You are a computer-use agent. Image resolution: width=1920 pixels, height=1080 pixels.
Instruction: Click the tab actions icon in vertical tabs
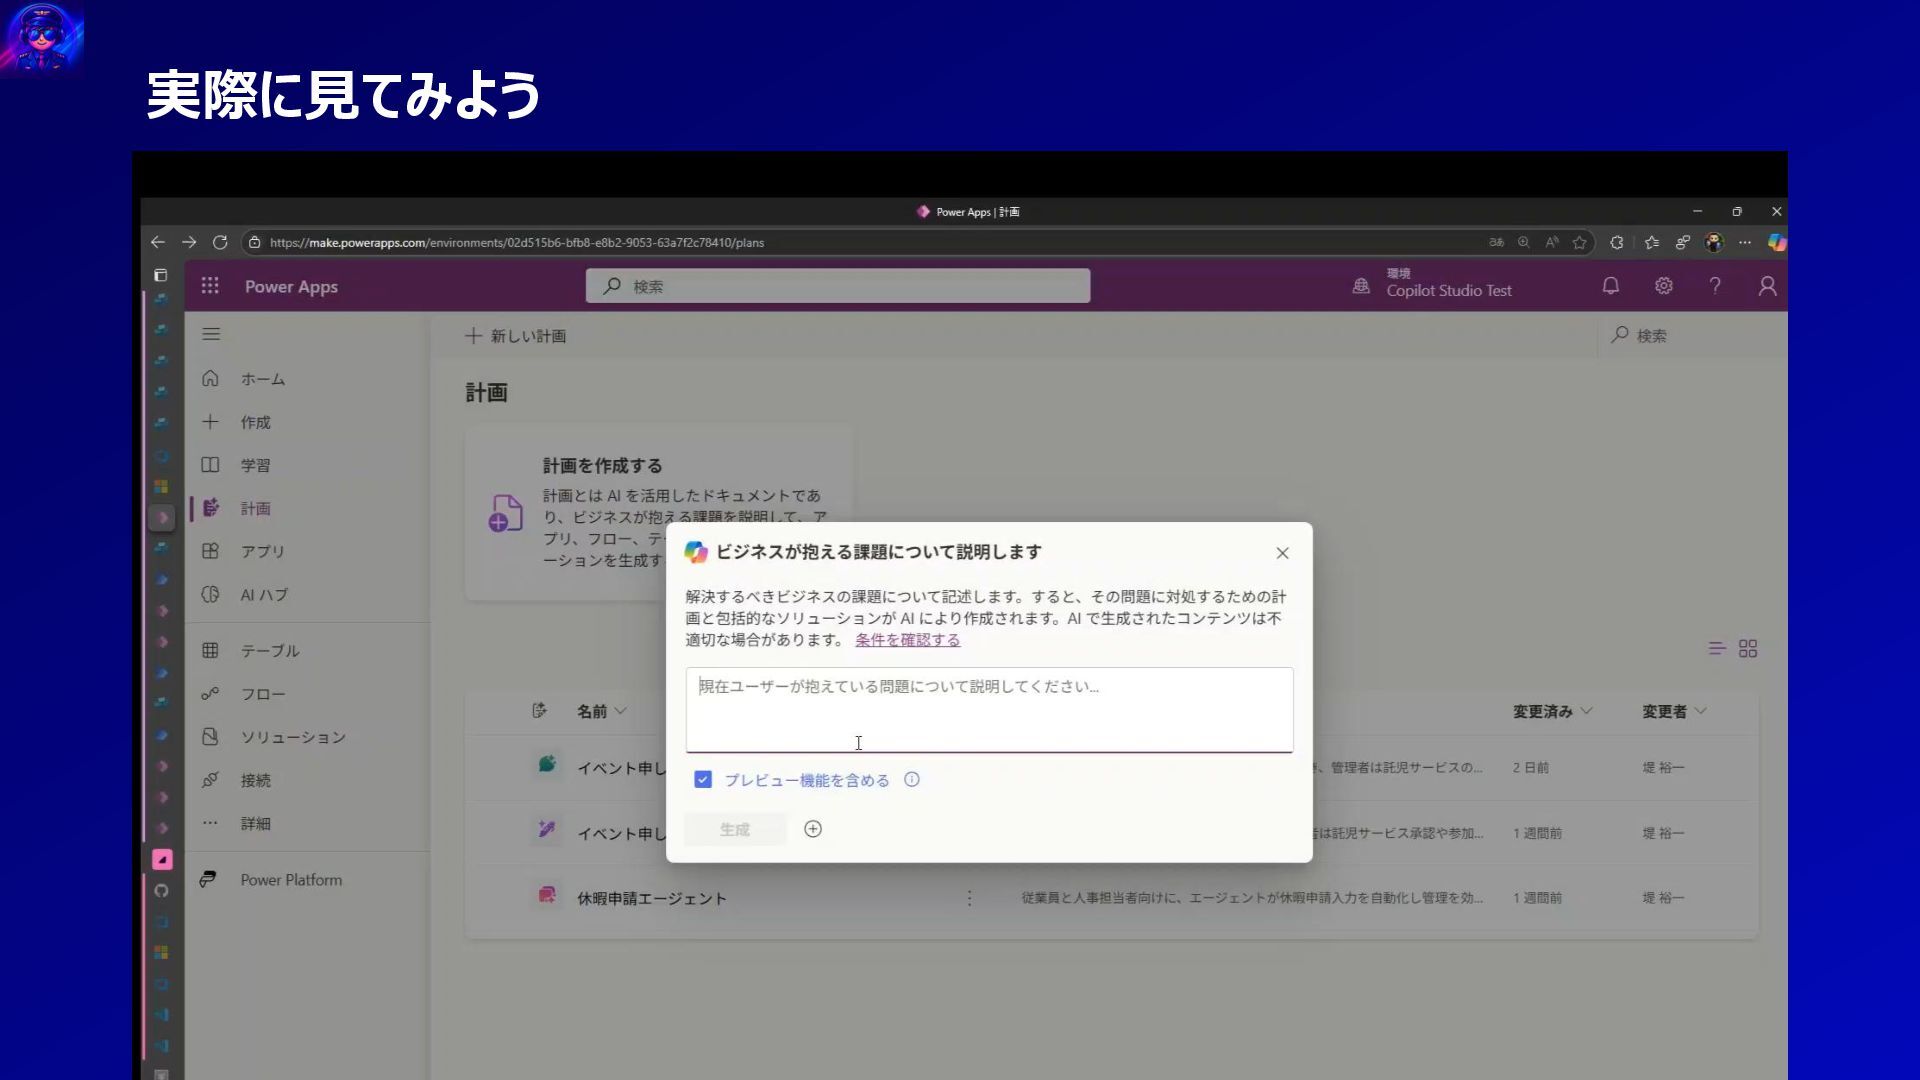click(160, 275)
